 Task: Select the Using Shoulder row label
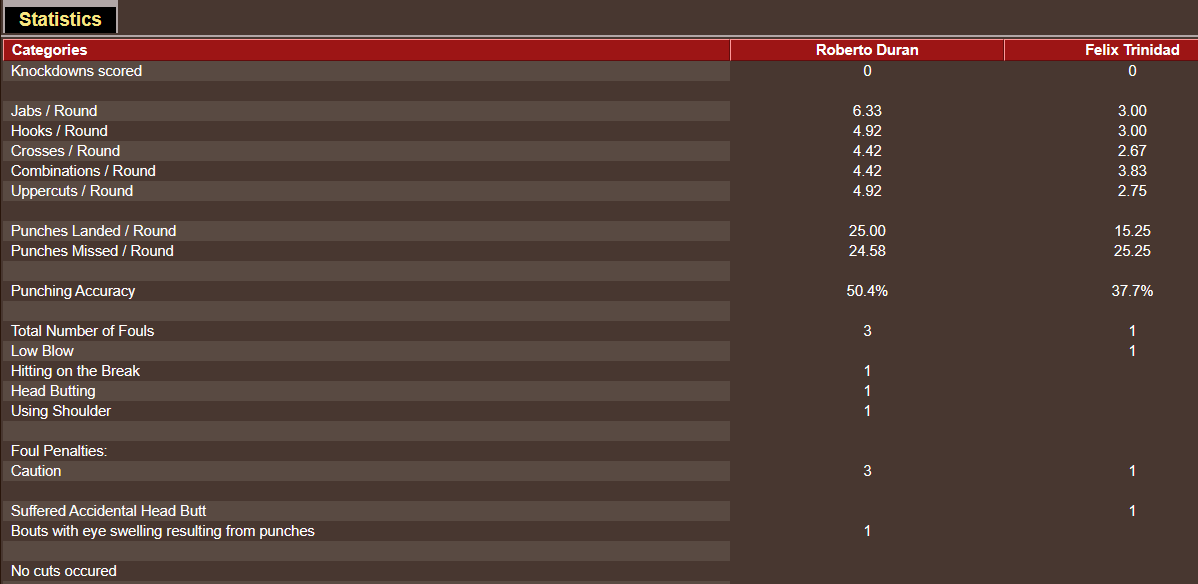(x=60, y=410)
